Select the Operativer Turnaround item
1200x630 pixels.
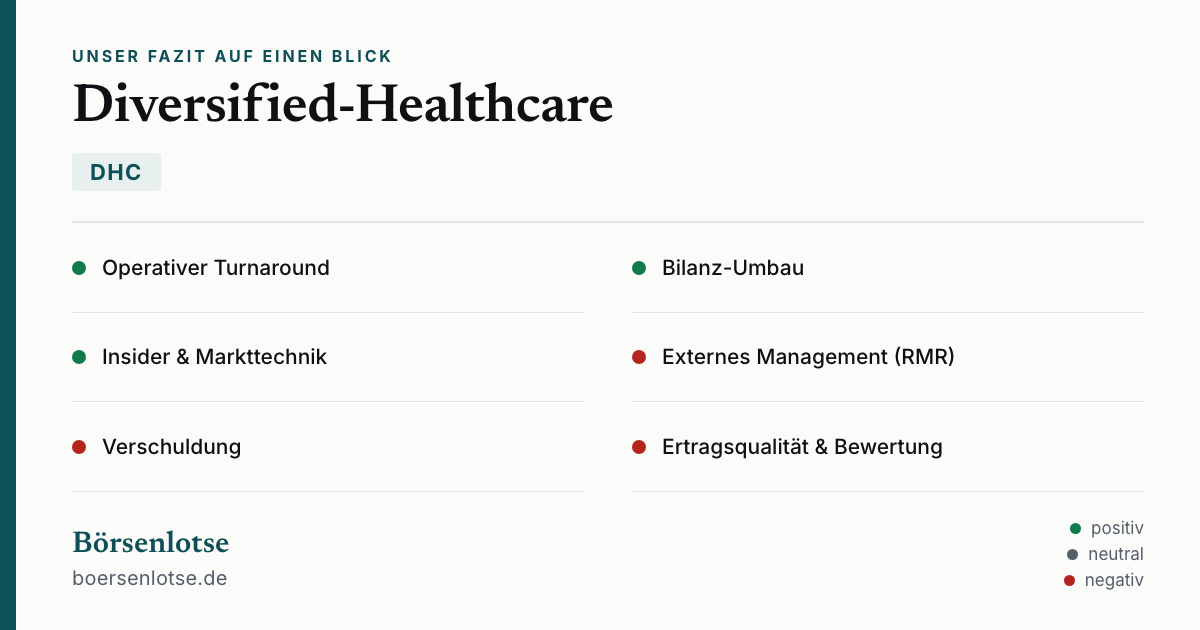point(328,268)
